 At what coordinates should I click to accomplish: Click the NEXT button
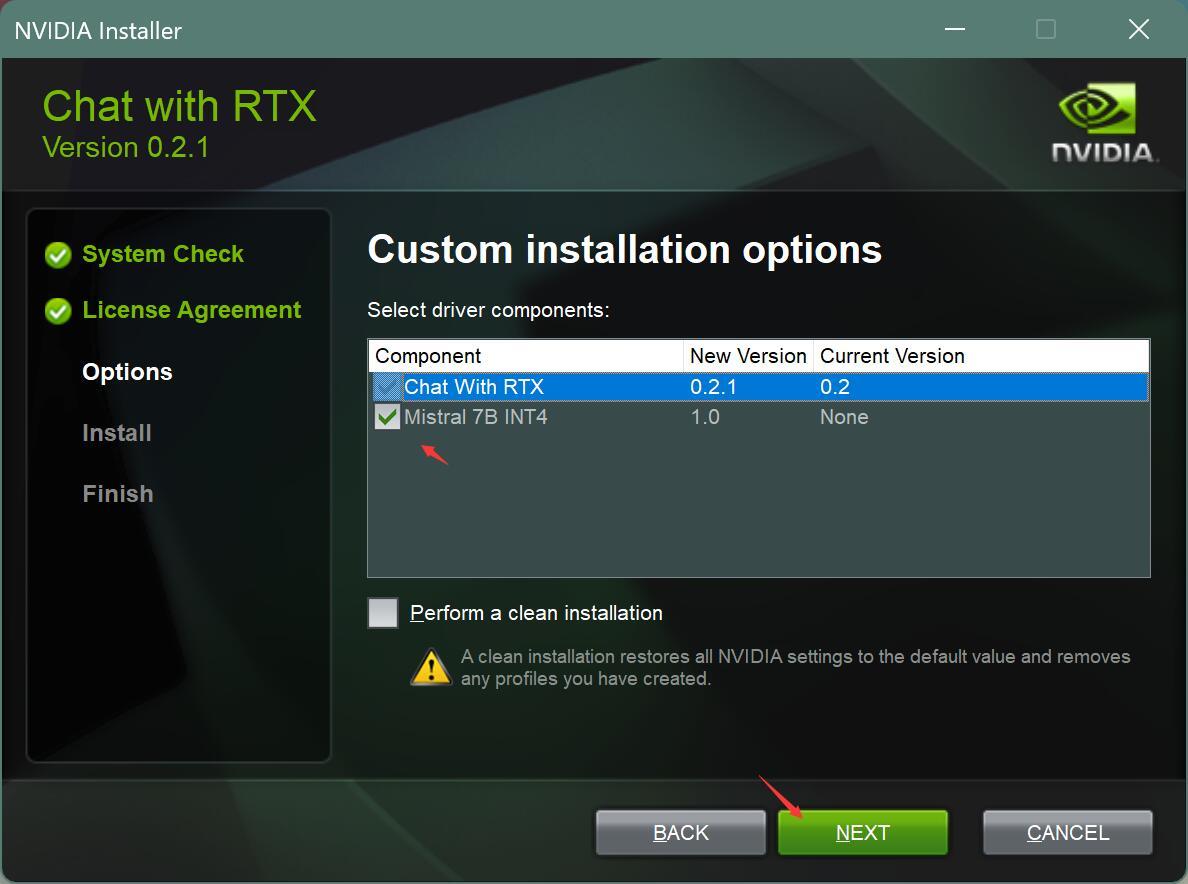point(862,832)
